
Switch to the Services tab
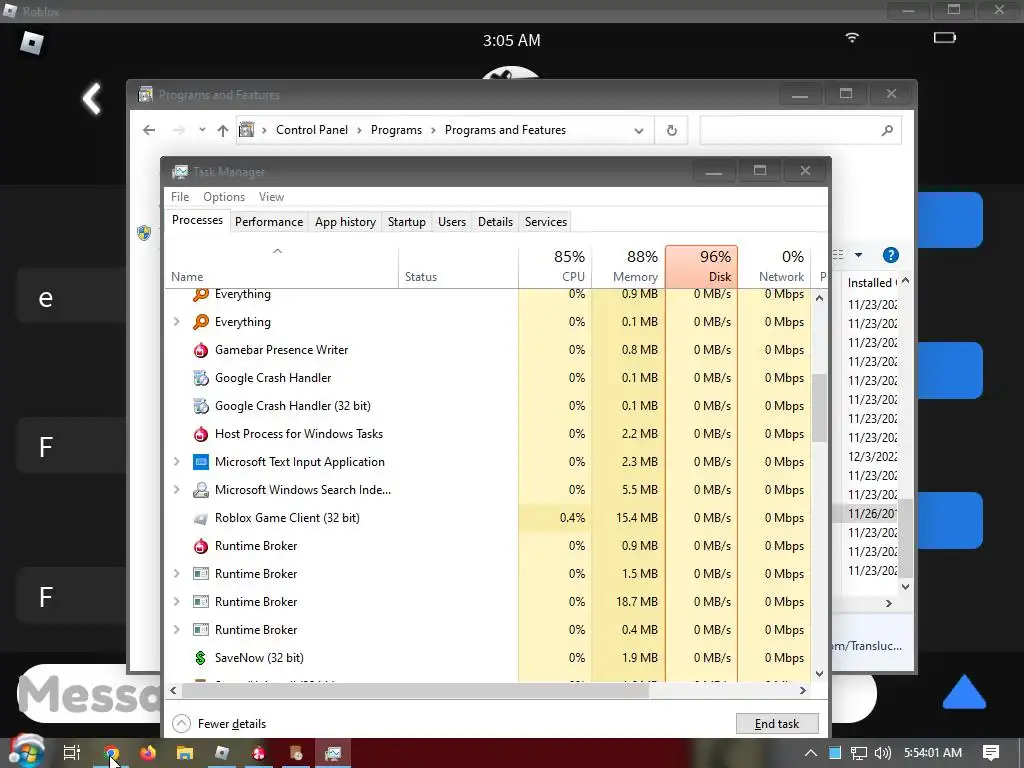[x=546, y=222]
